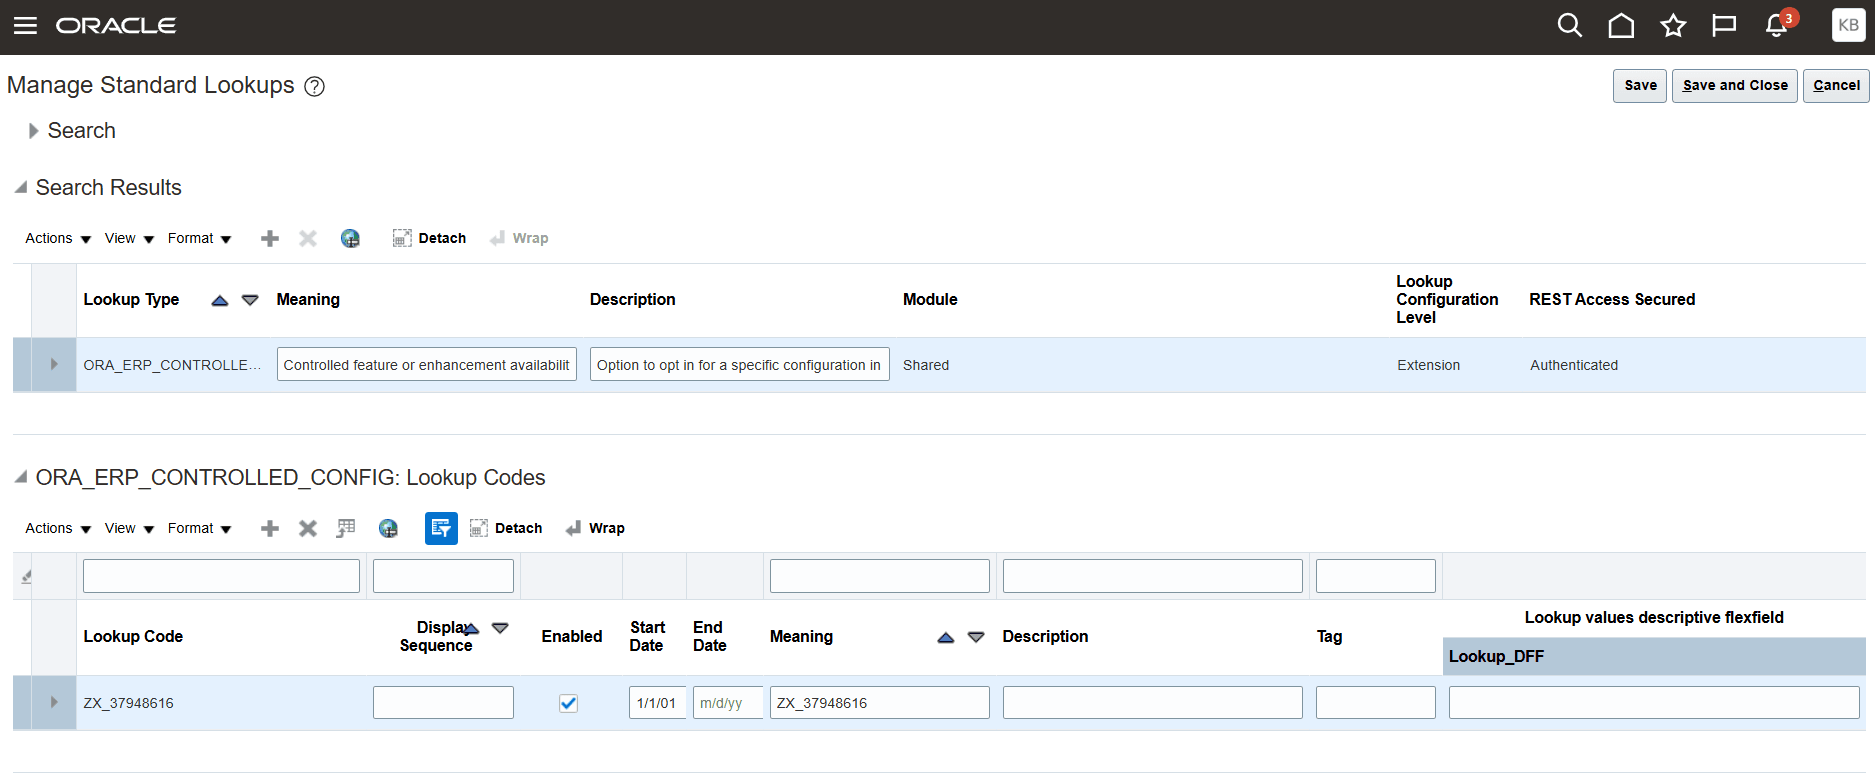Open Format menu in Lookup Codes

(199, 528)
